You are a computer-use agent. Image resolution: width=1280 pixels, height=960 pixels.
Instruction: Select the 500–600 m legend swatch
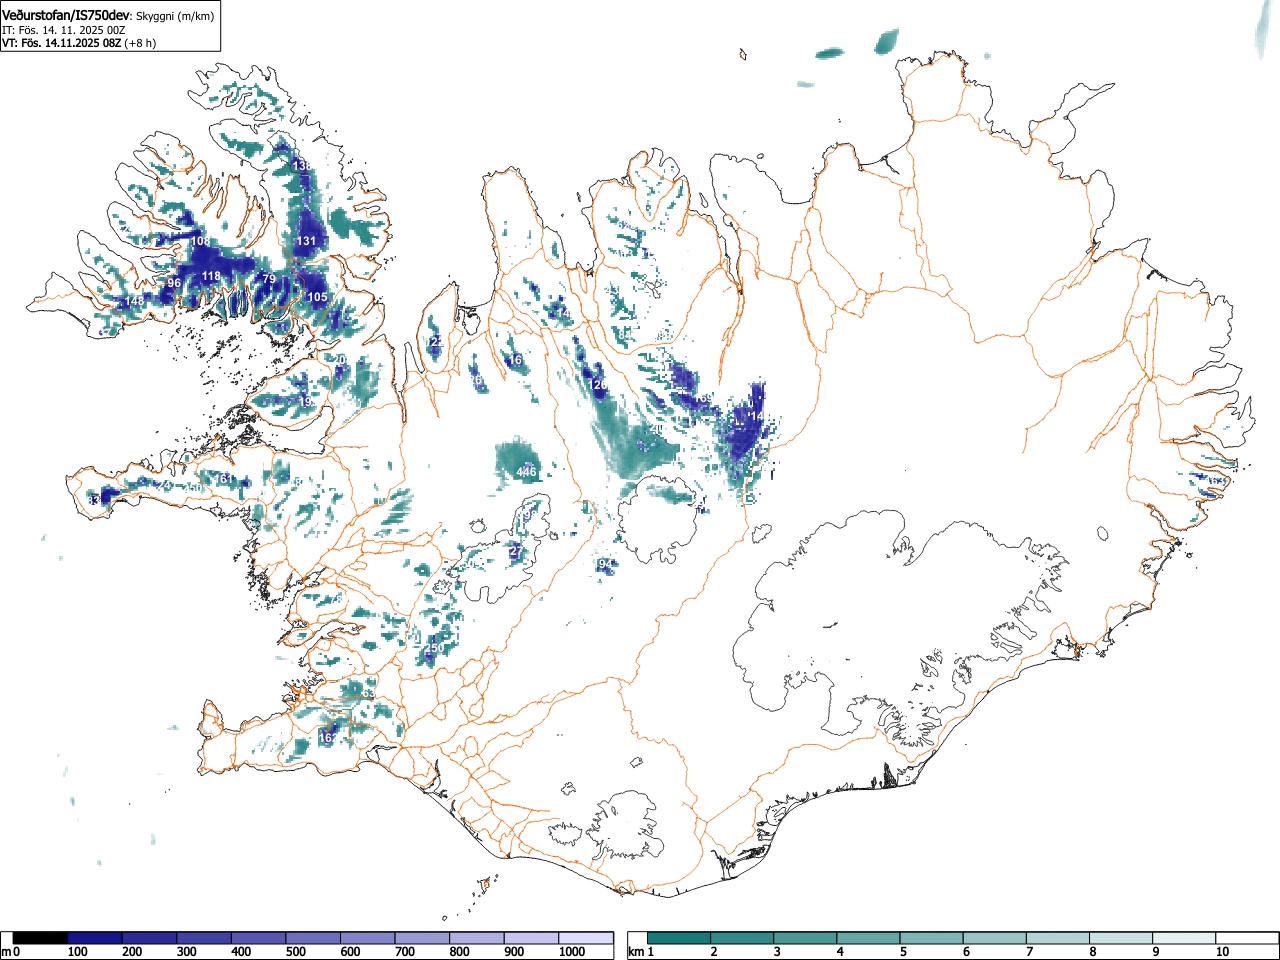313,938
